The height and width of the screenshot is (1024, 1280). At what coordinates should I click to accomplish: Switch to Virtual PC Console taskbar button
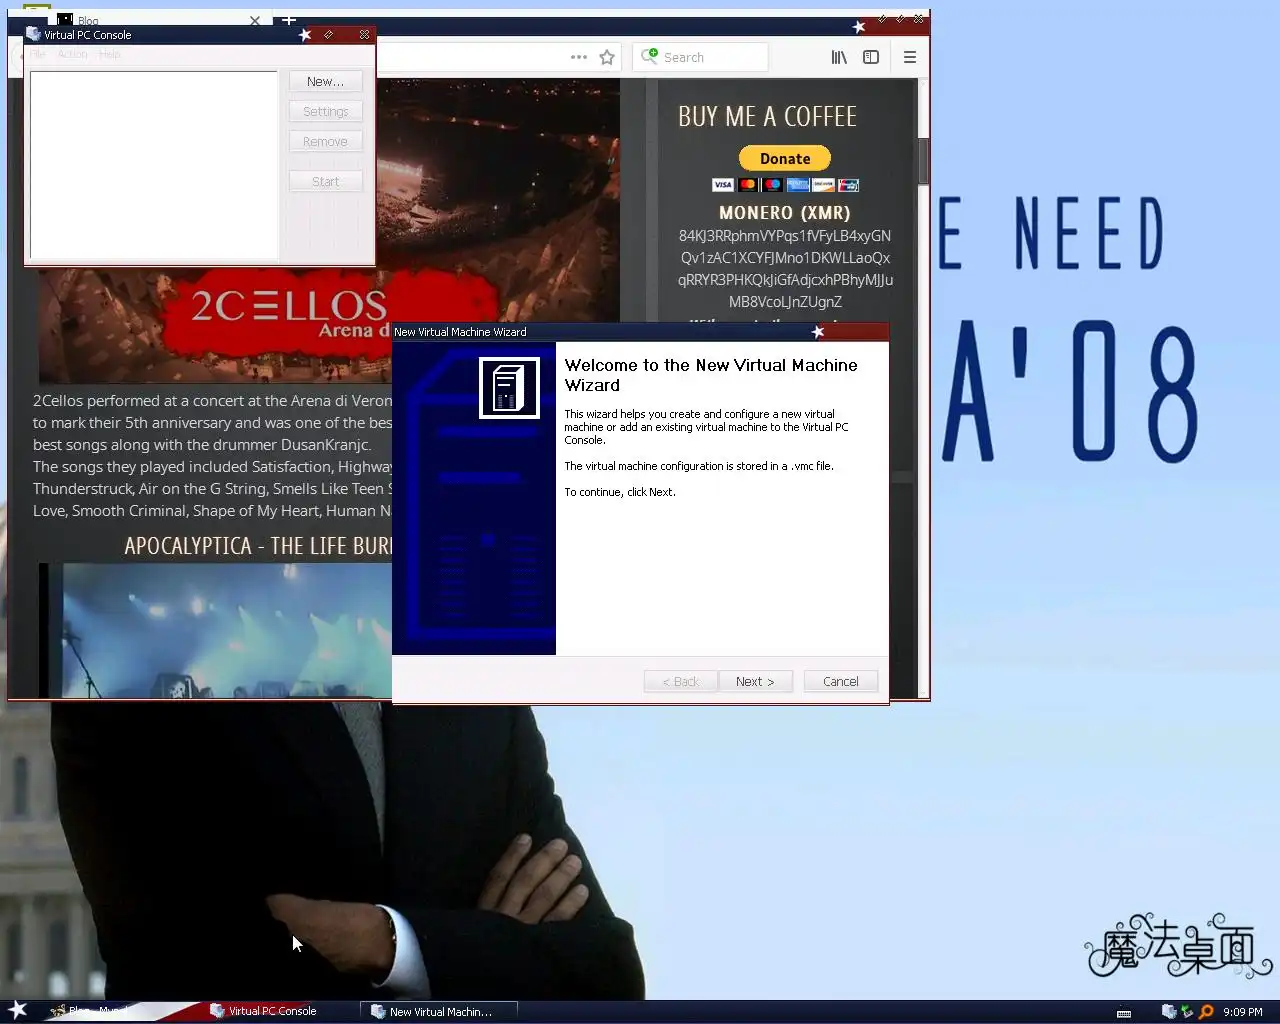[x=272, y=1011]
